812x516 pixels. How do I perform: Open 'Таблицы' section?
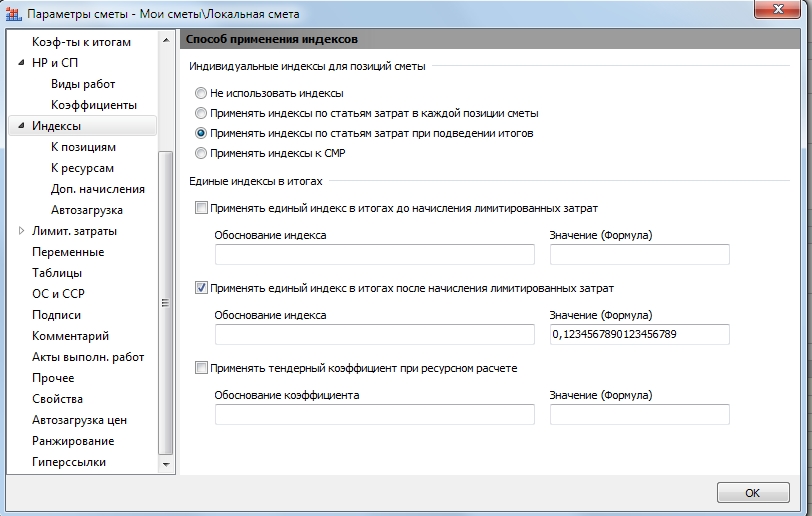(x=57, y=273)
